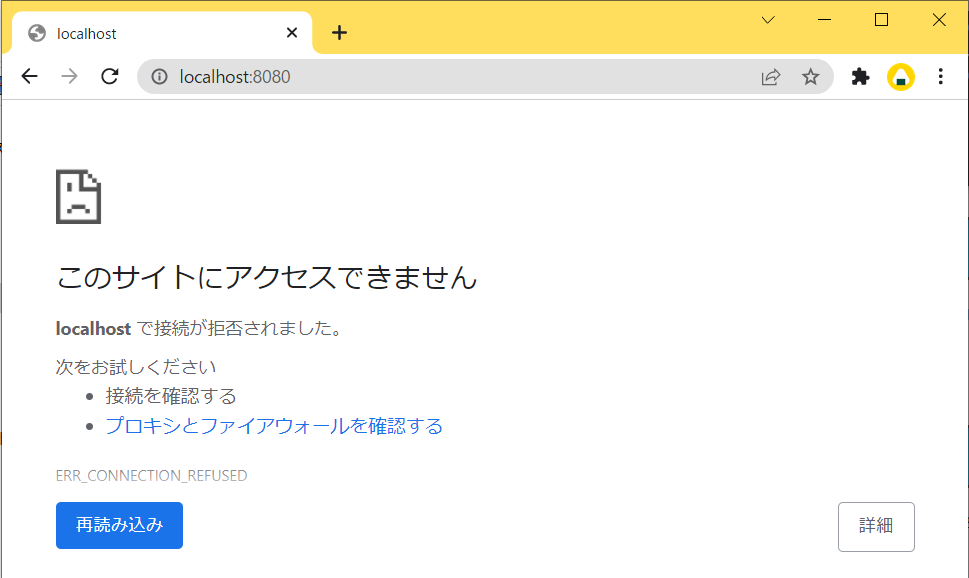Screen dimensions: 969x578
Task: Open the プロキシとファイアウォールを確認する link
Action: click(274, 426)
